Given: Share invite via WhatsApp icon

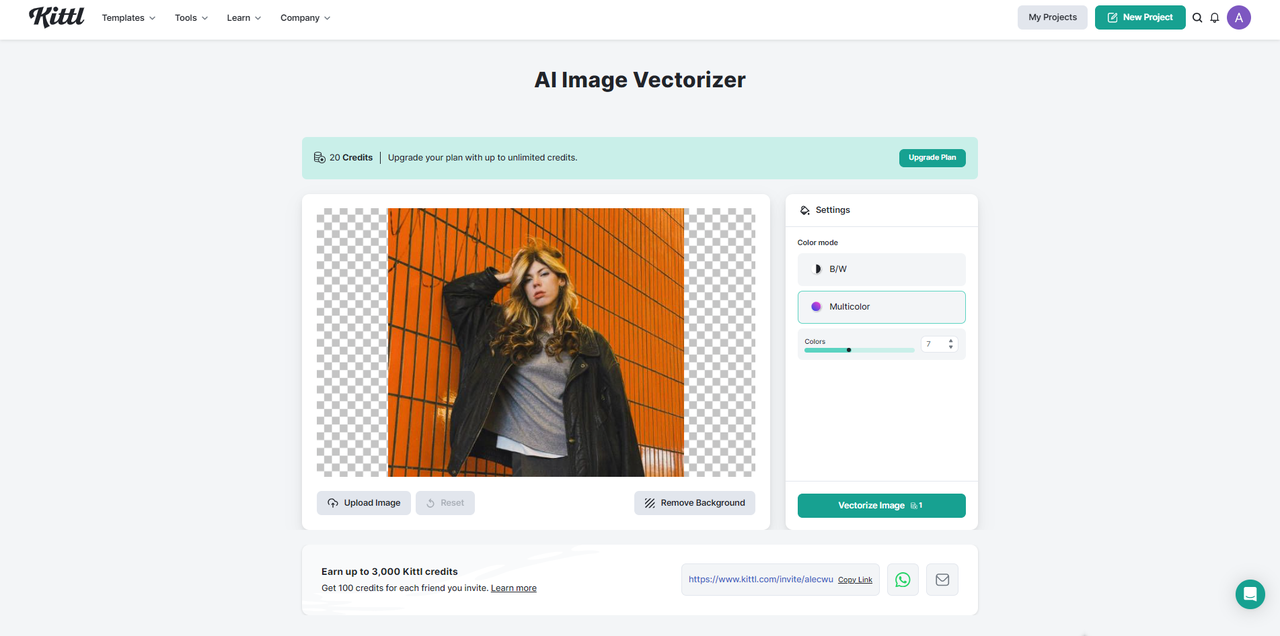Looking at the screenshot, I should pos(903,579).
